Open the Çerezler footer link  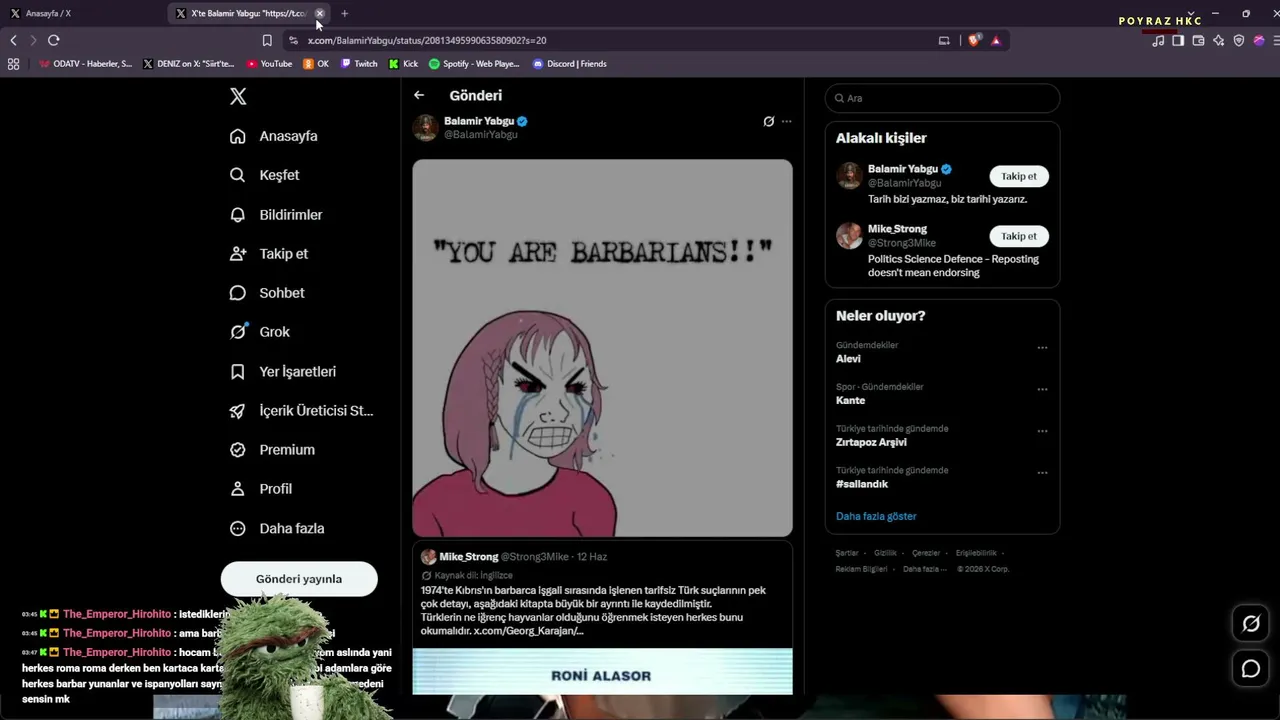point(926,553)
